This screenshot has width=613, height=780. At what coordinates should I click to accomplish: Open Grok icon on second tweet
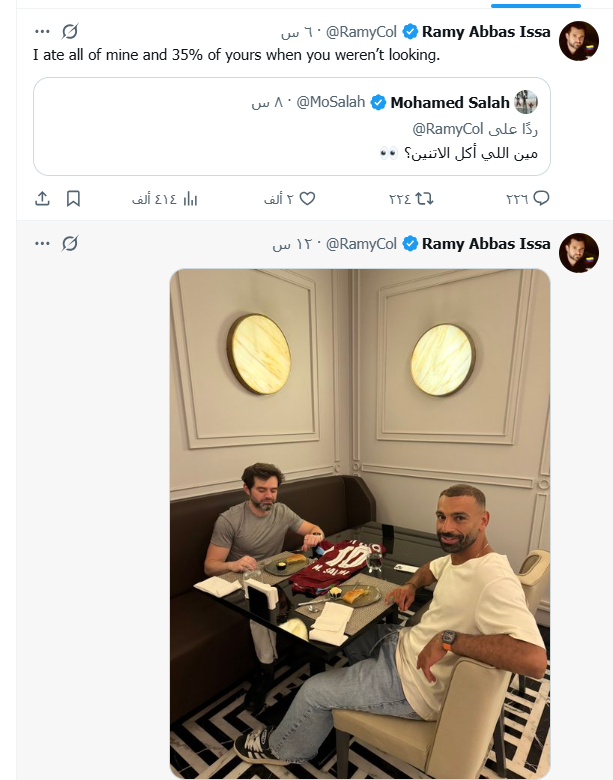70,244
